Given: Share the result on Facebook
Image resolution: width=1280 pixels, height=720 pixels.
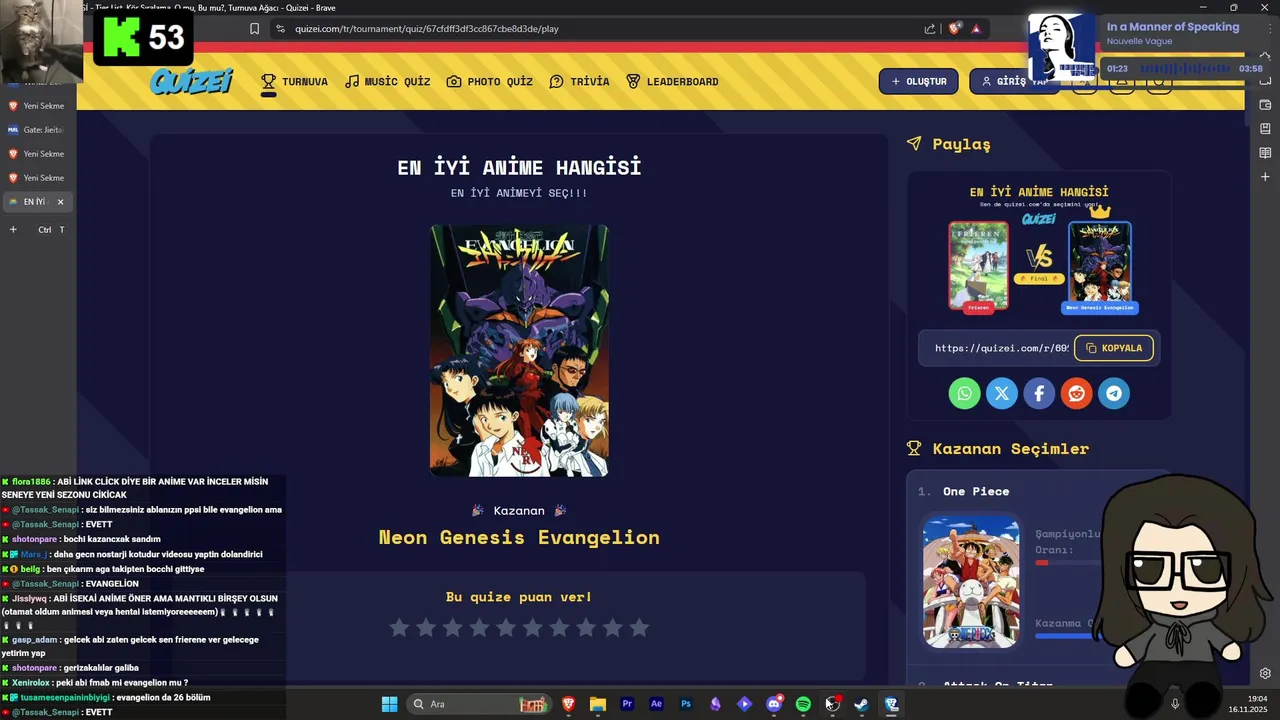Looking at the screenshot, I should [1039, 393].
